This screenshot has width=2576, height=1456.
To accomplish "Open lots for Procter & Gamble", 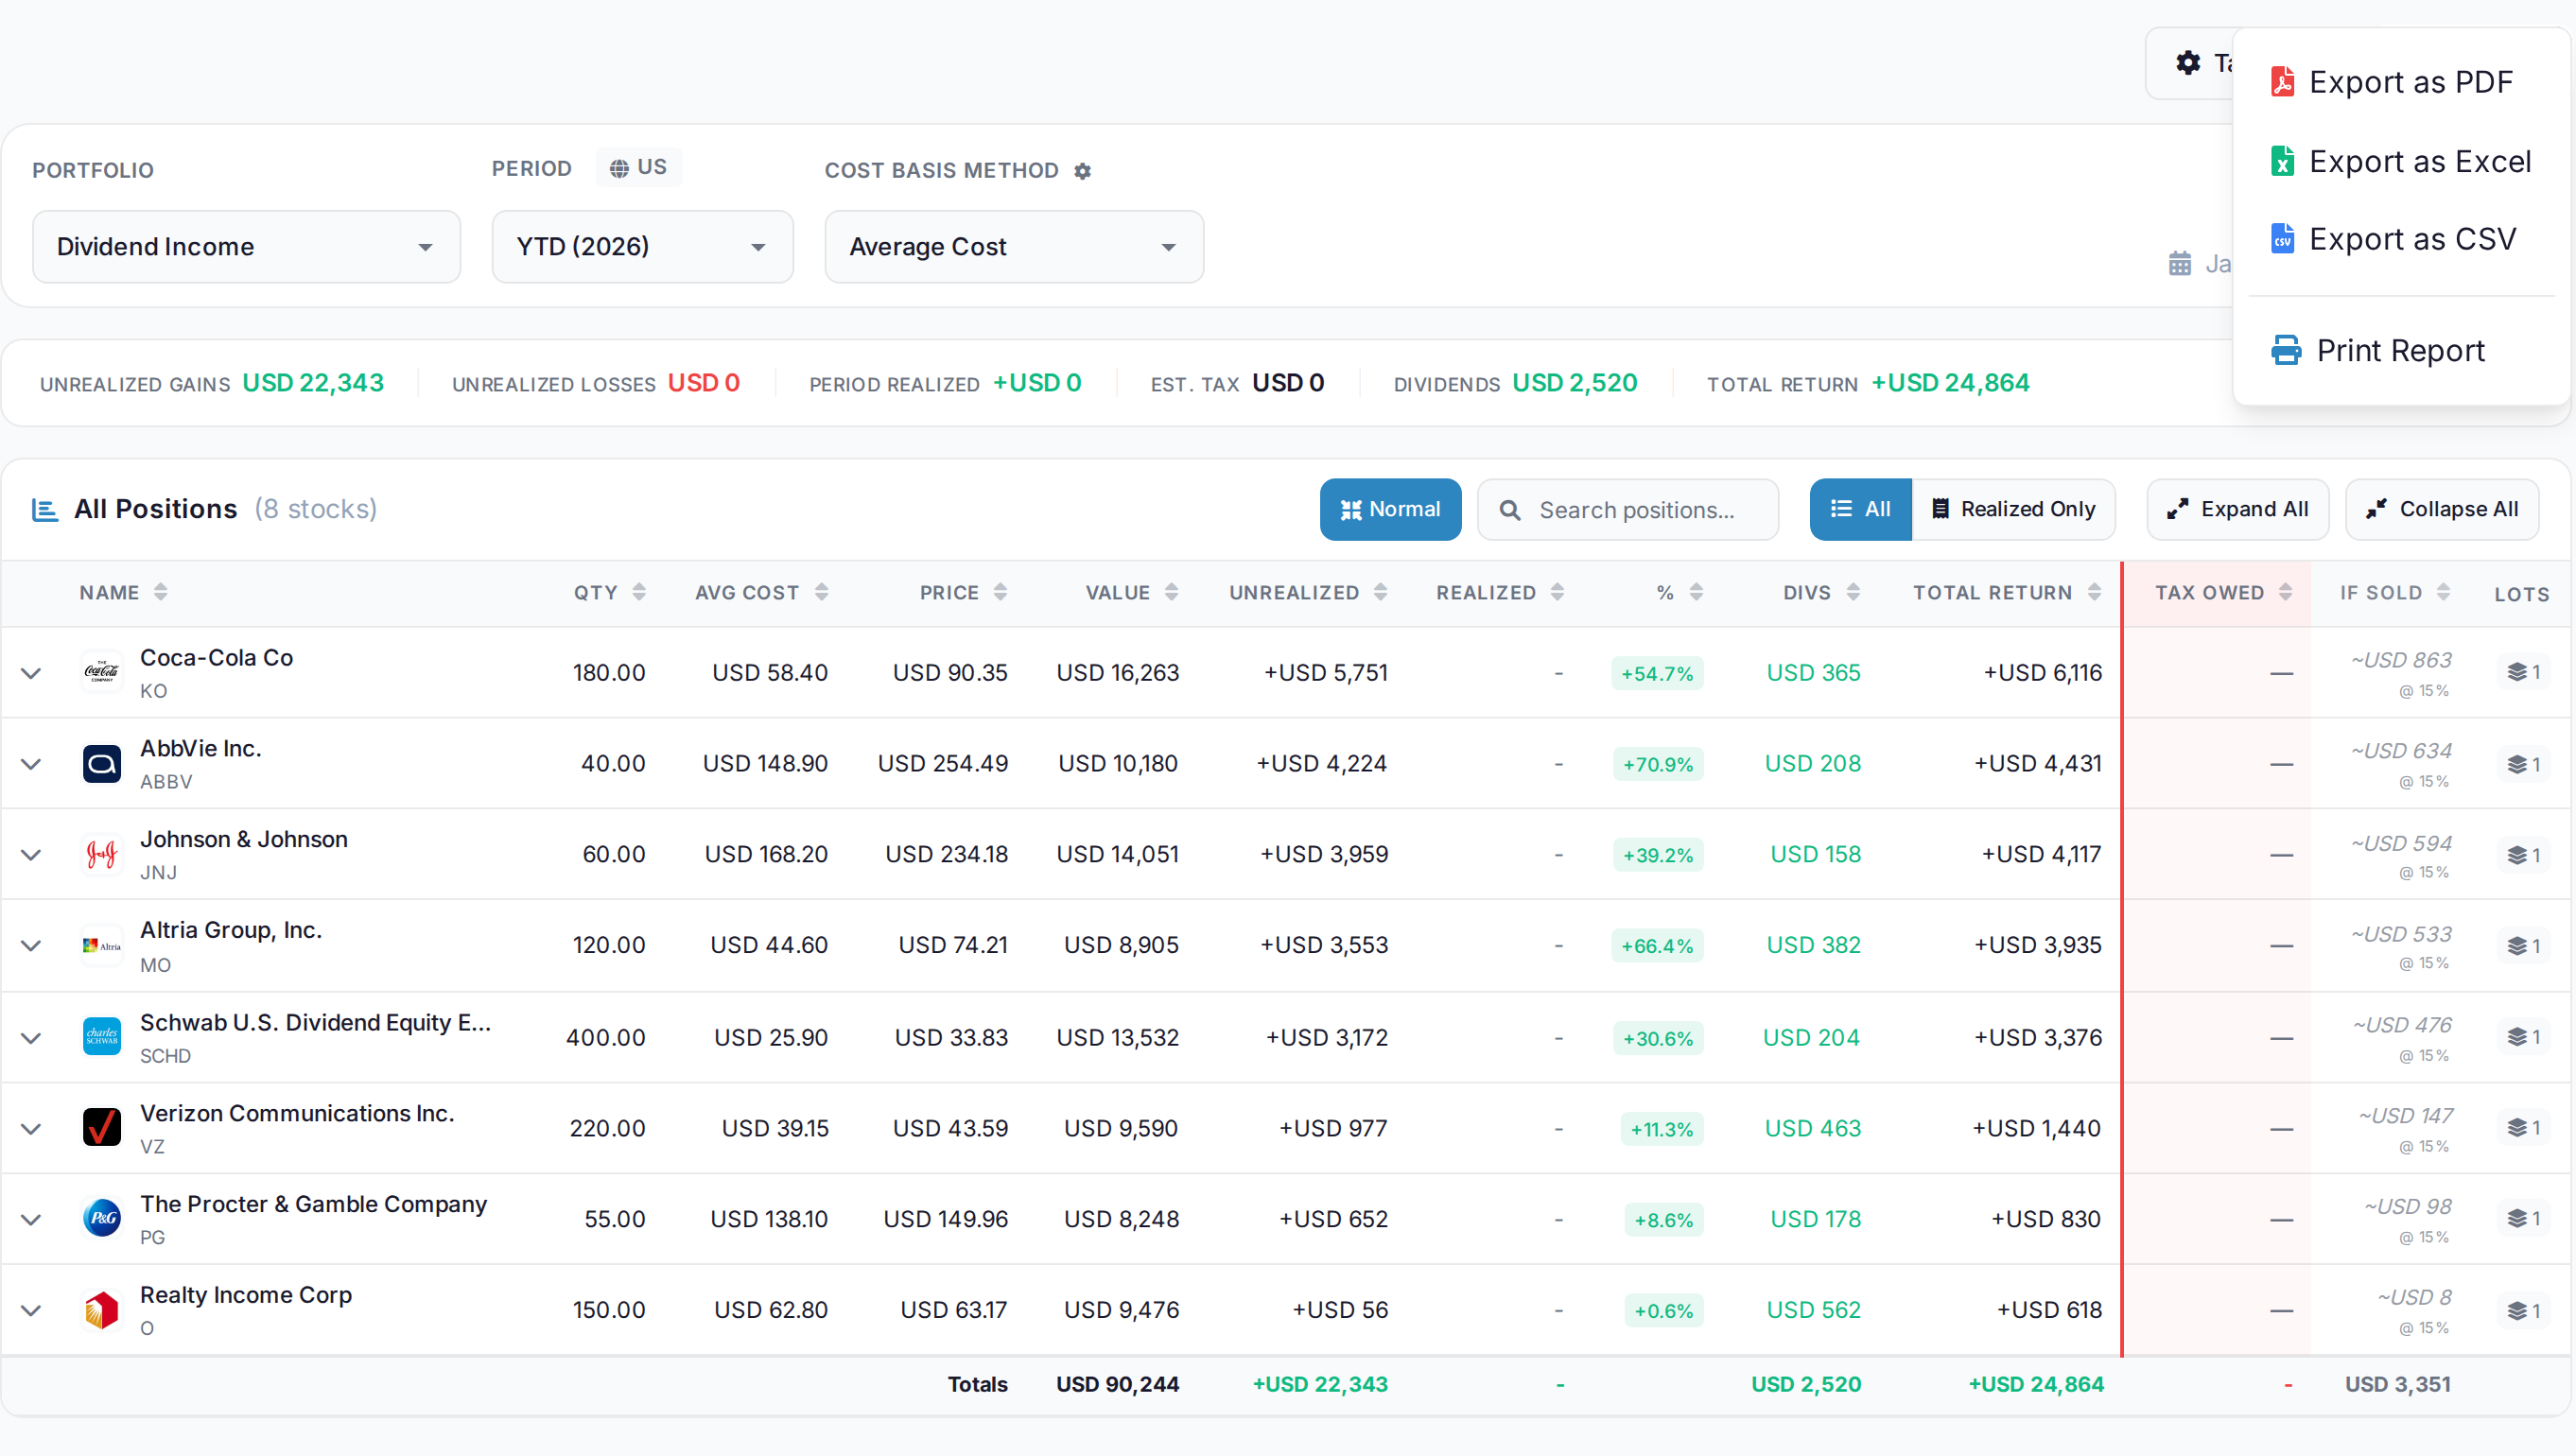I will pyautogui.click(x=2523, y=1219).
